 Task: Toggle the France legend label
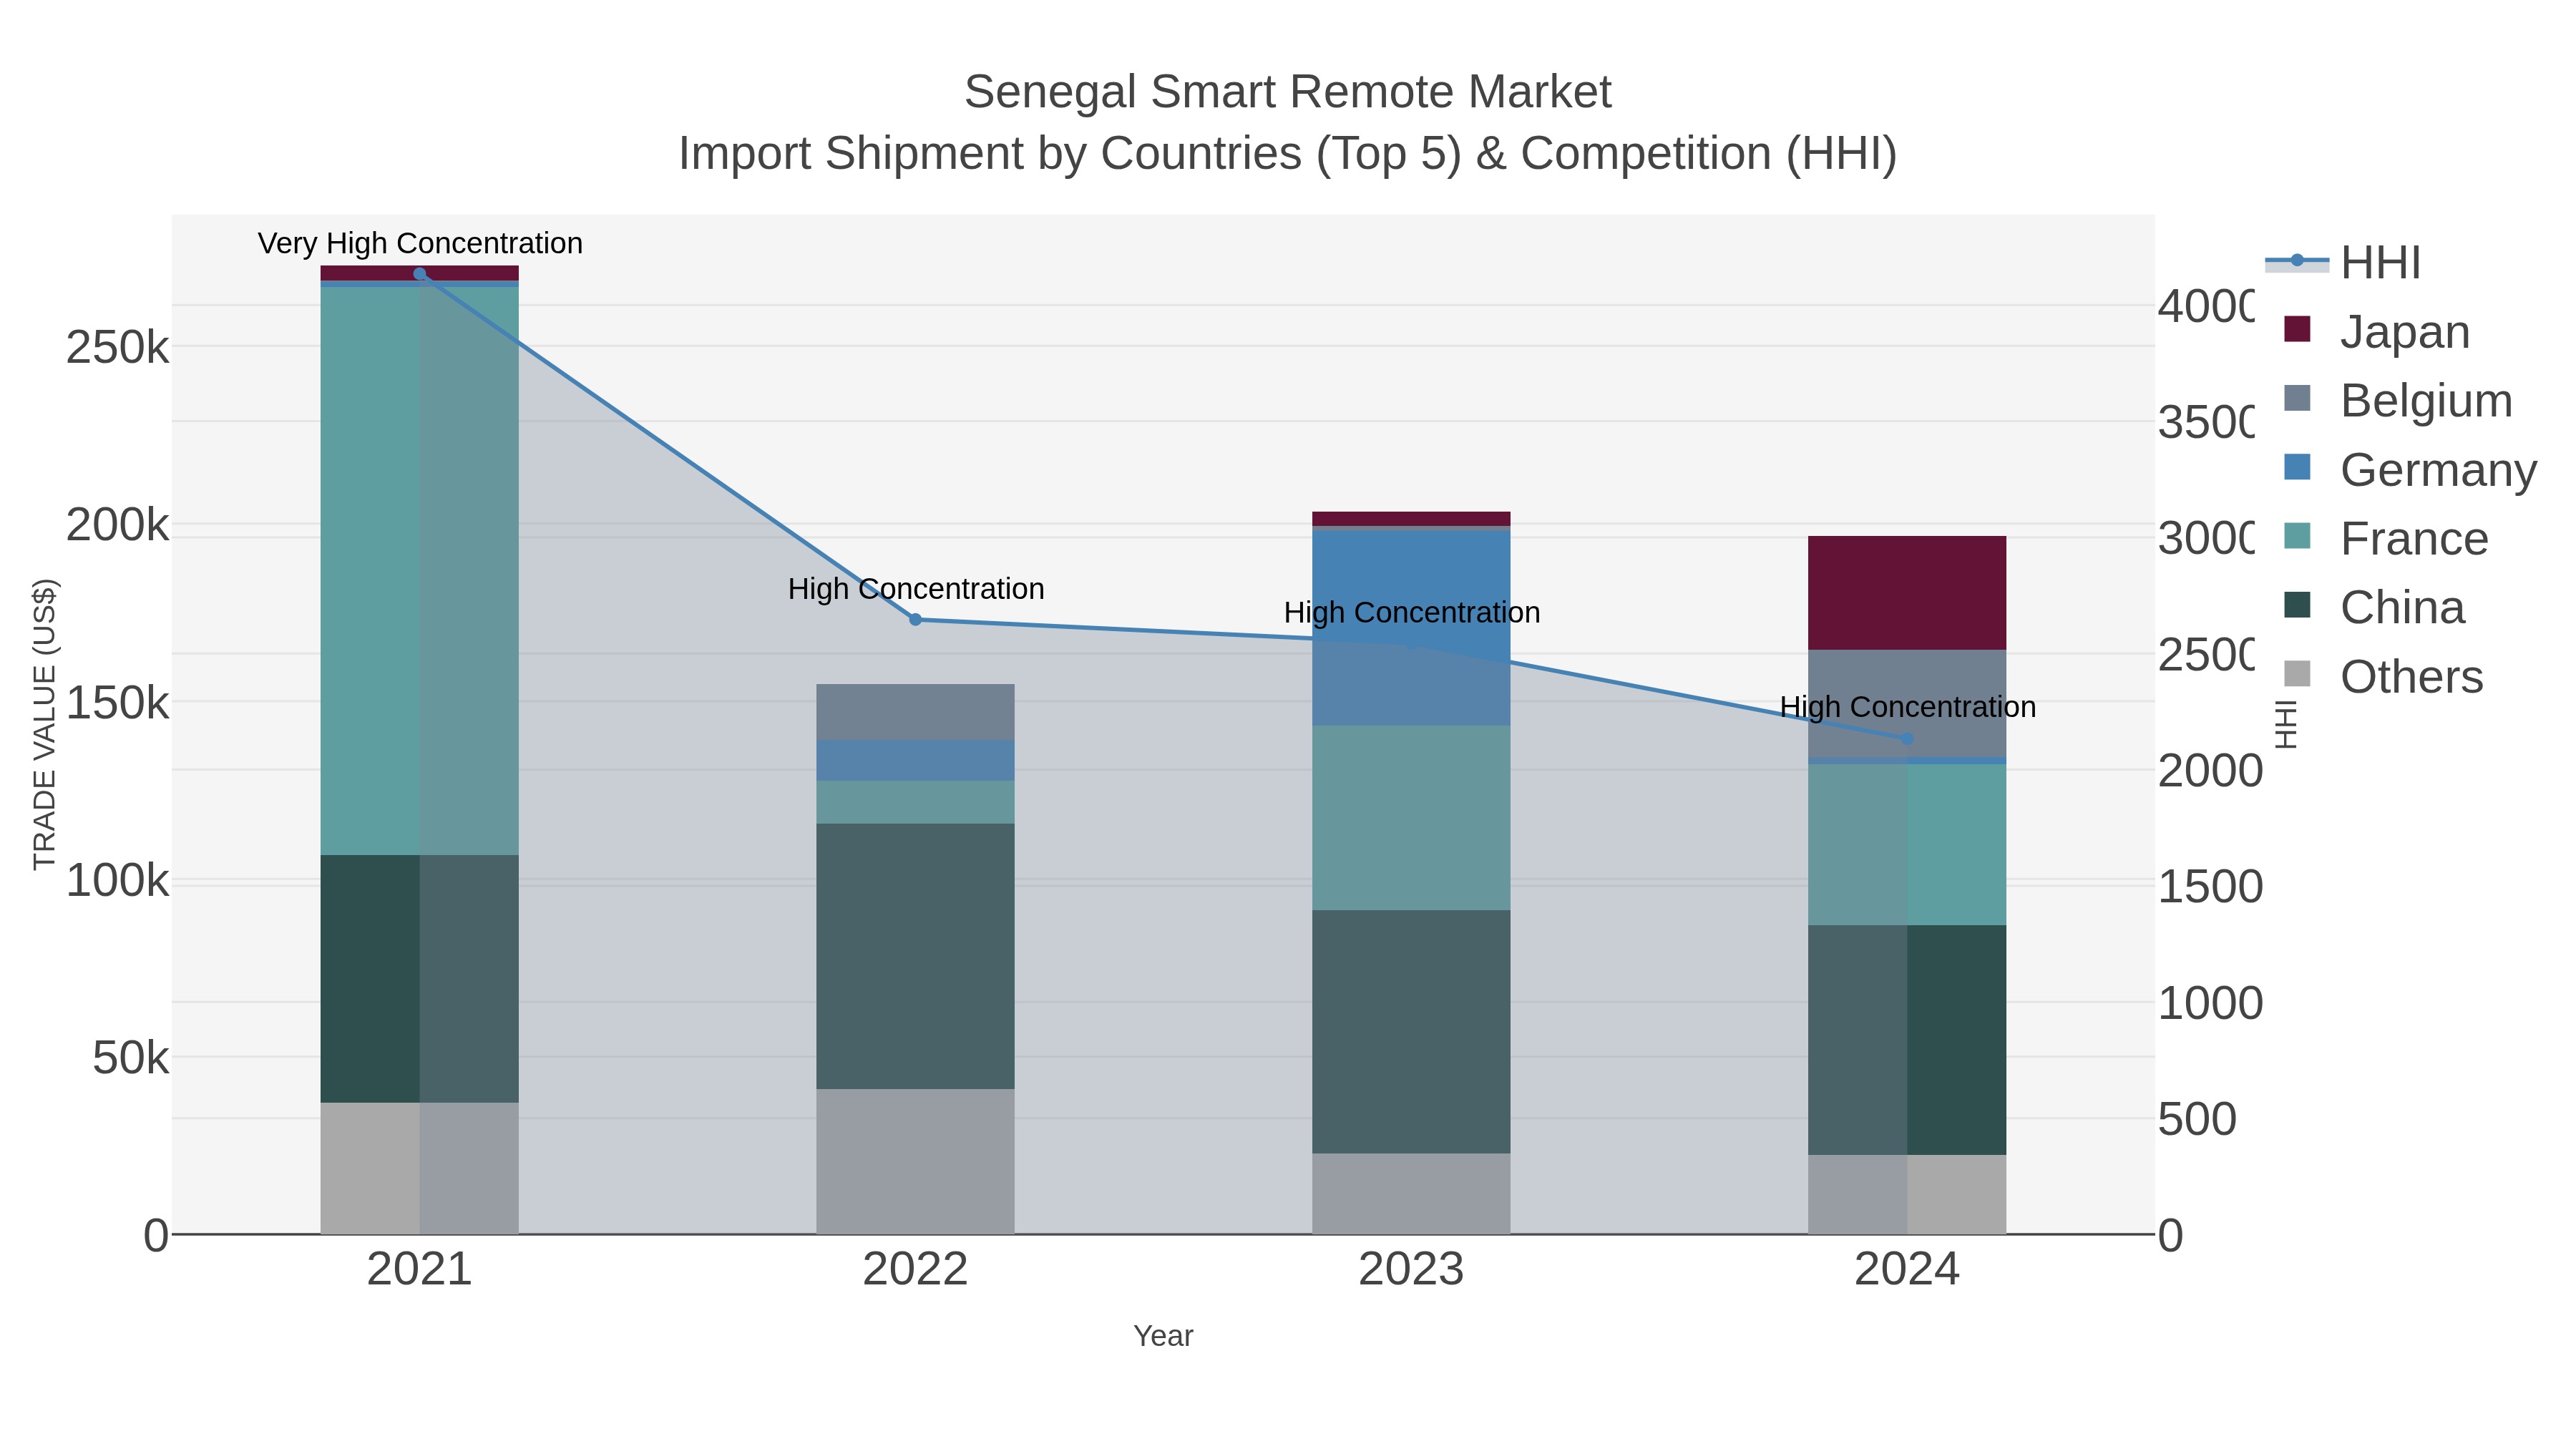(x=2415, y=539)
